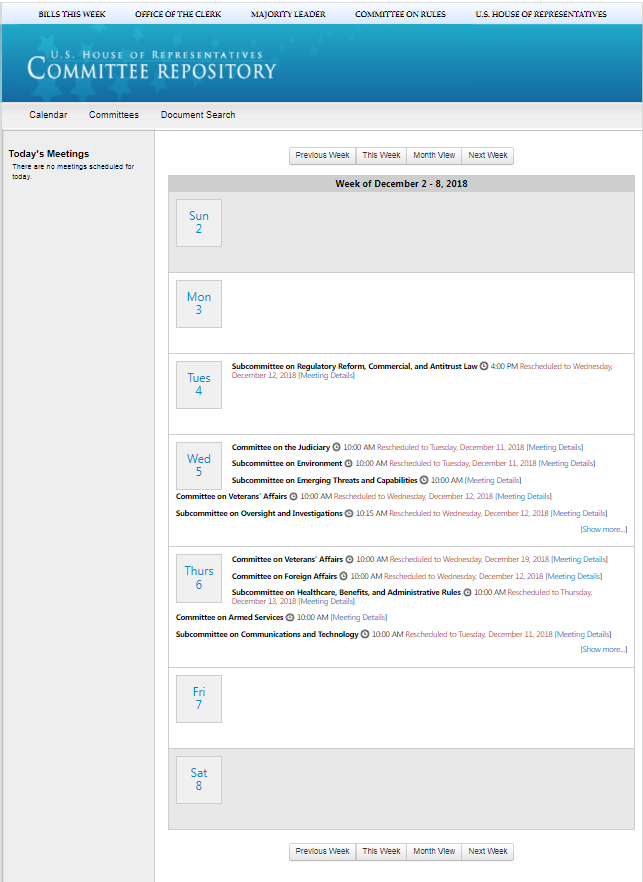Viewport: 643px width, 882px height.
Task: Advance to Next Week at top
Action: point(488,156)
